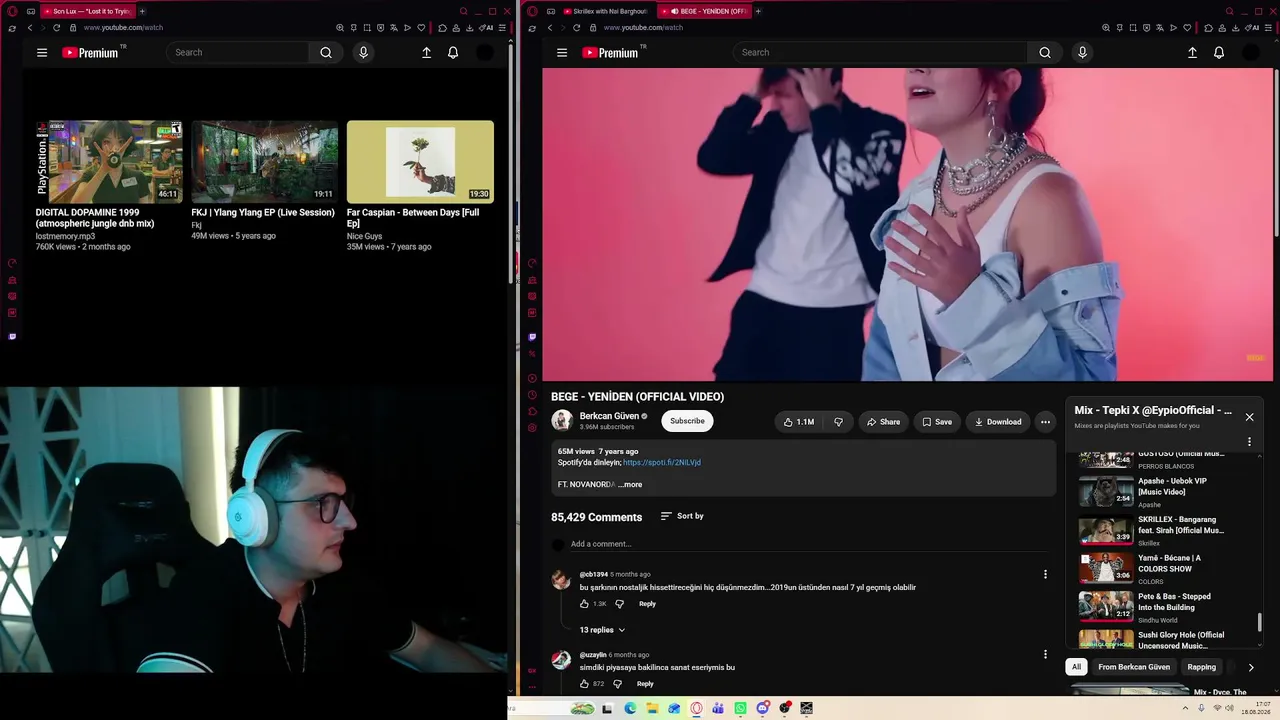Open notifications bell in right YouTube window

pyautogui.click(x=1219, y=52)
